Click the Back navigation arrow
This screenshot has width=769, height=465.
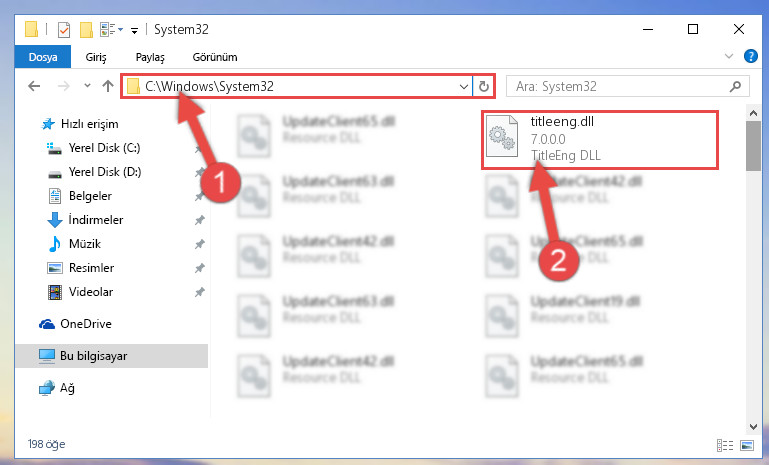34,86
